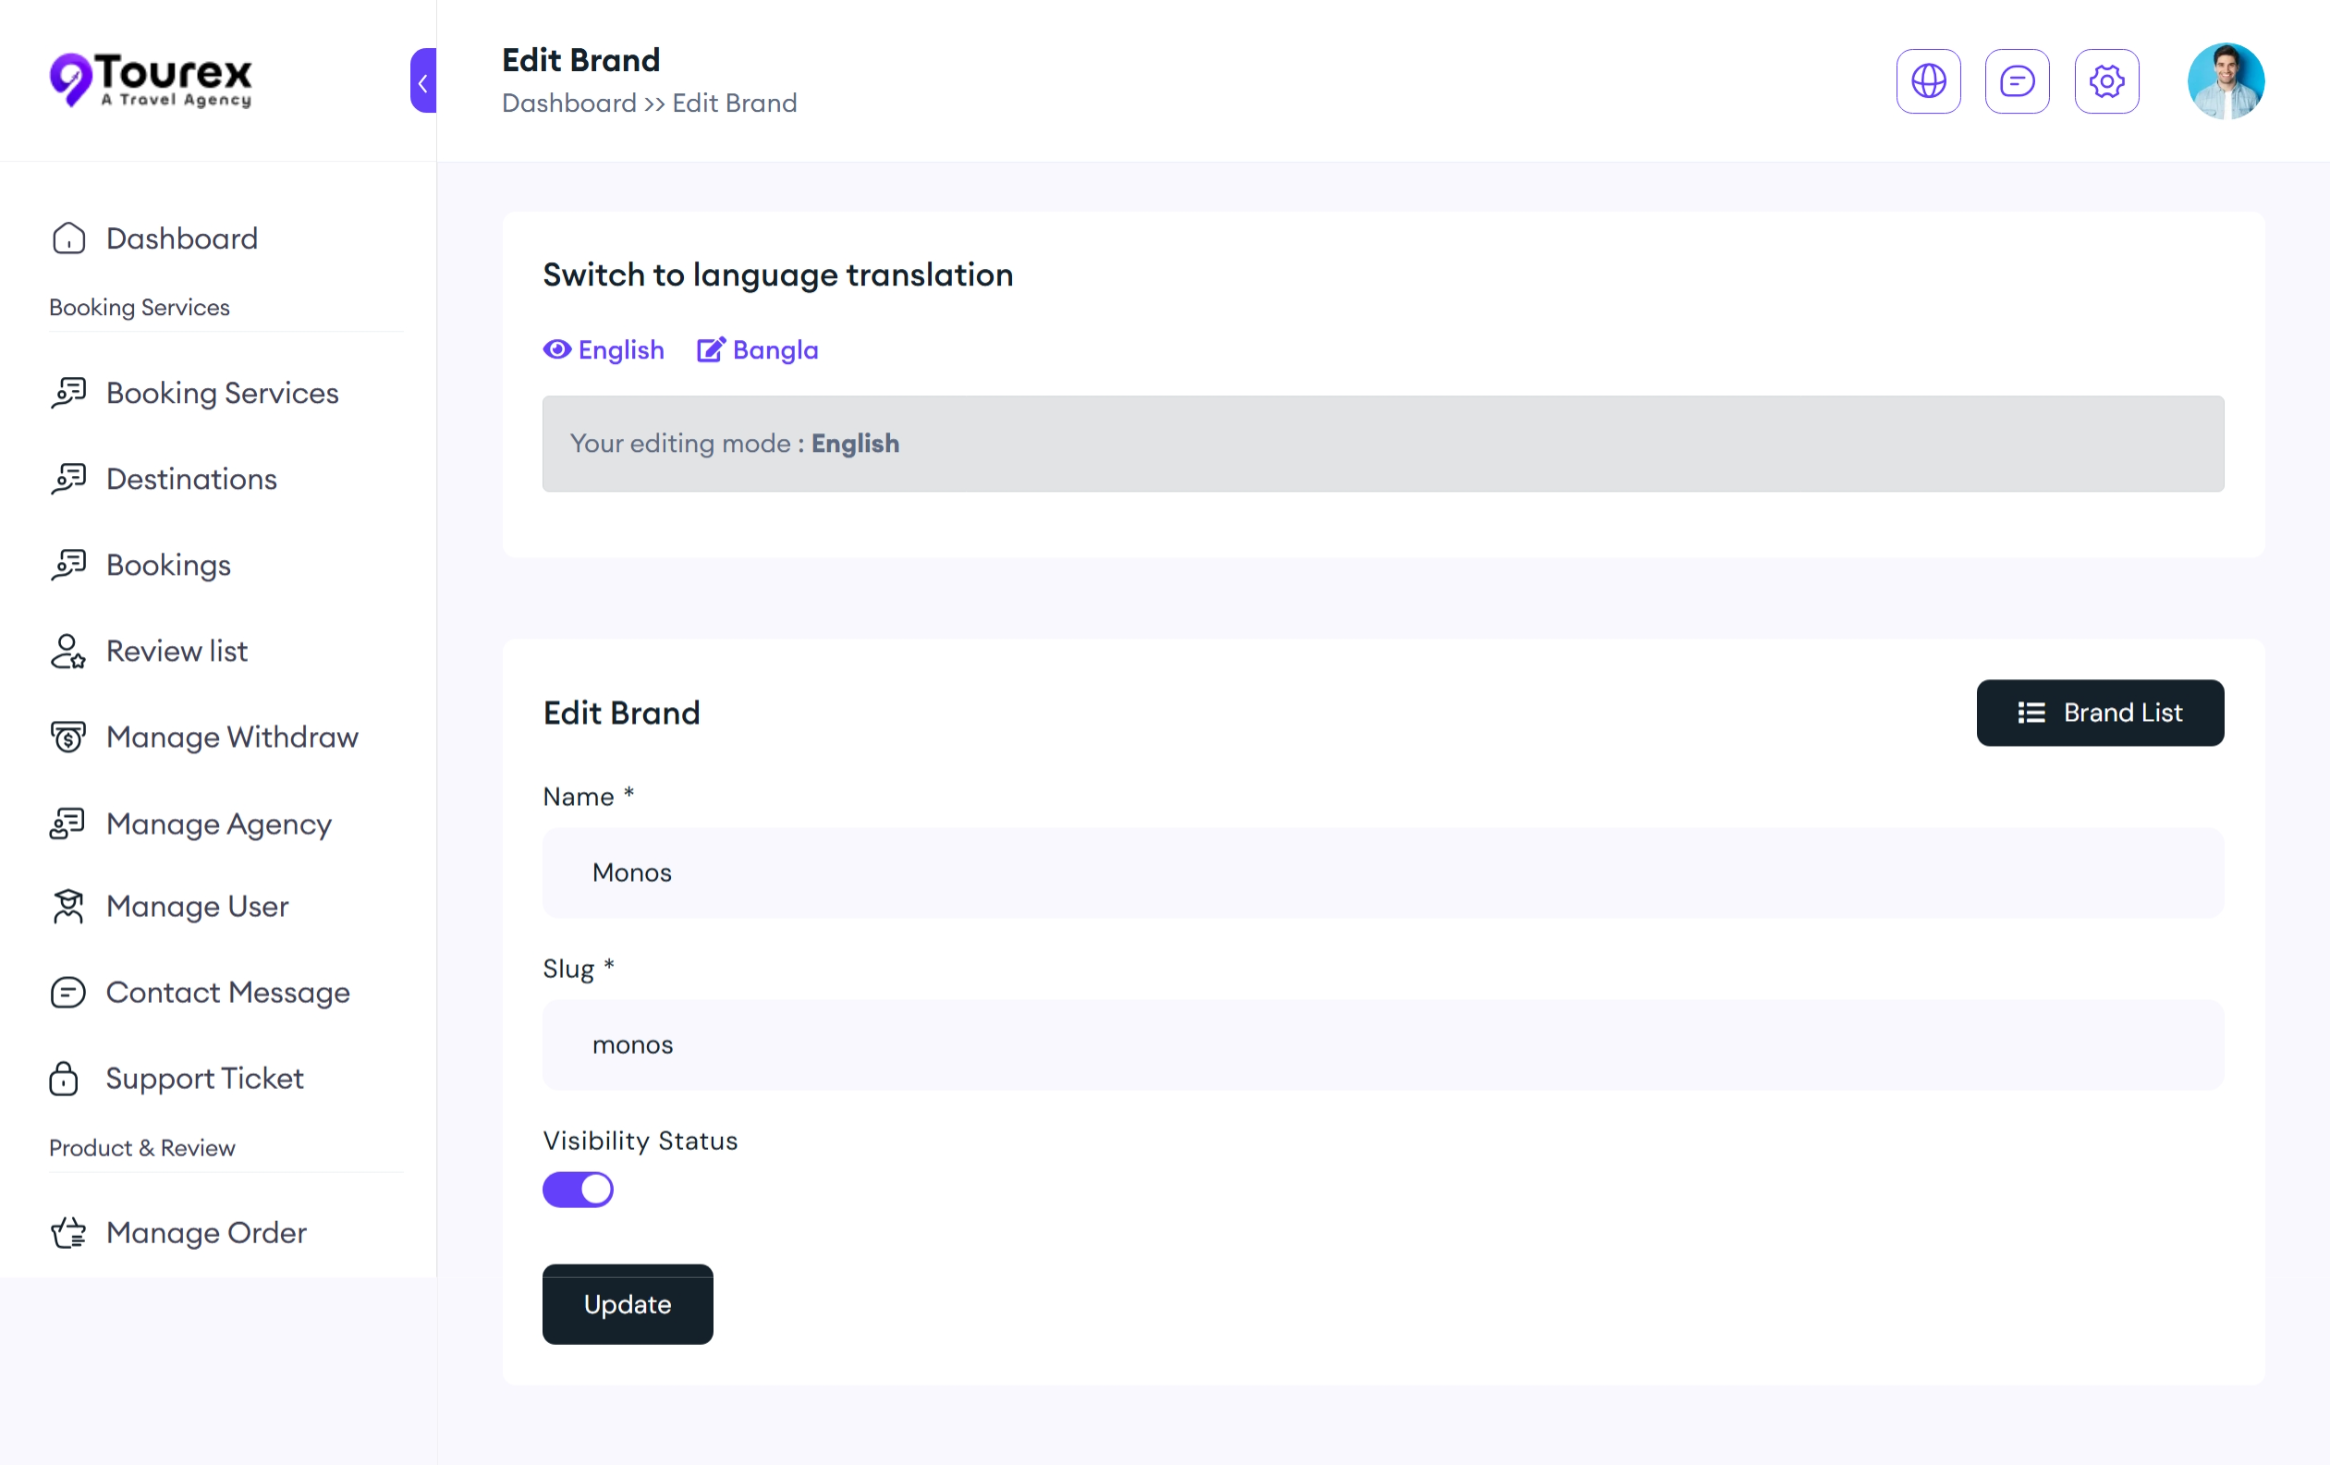
Task: Click the Tourex logo
Action: point(151,79)
